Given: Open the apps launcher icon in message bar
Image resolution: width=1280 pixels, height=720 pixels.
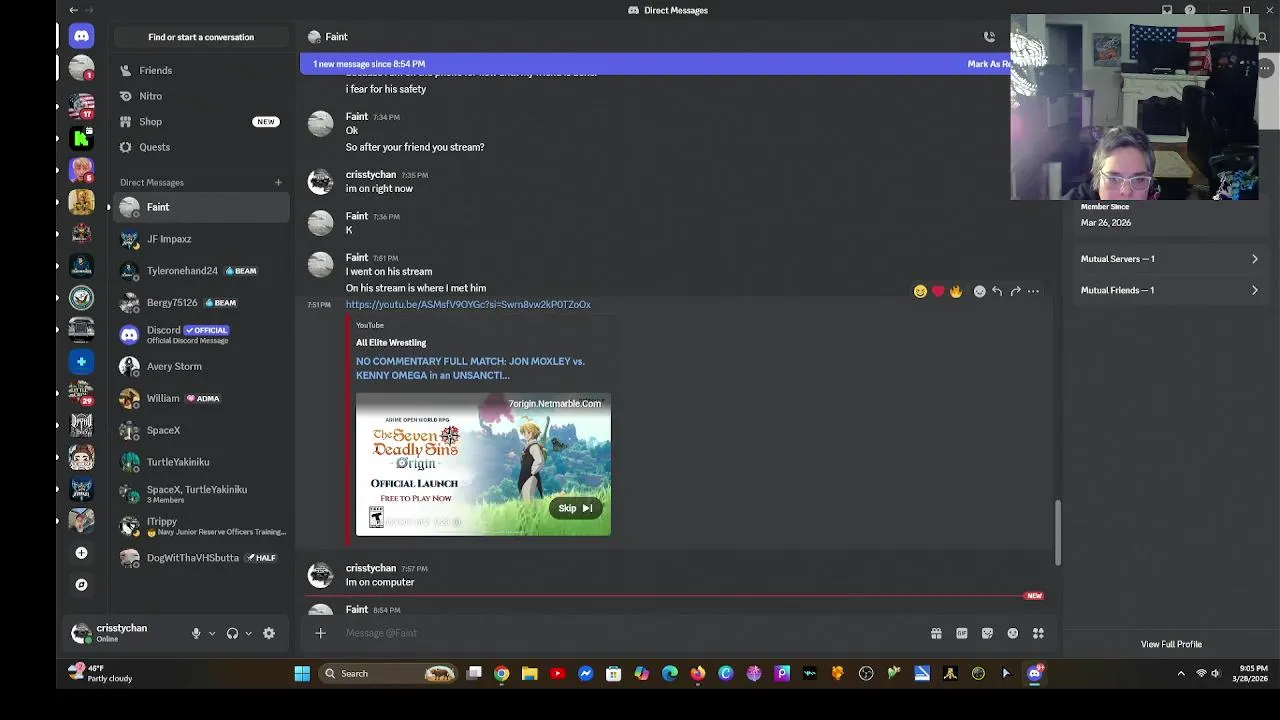Looking at the screenshot, I should point(1038,633).
